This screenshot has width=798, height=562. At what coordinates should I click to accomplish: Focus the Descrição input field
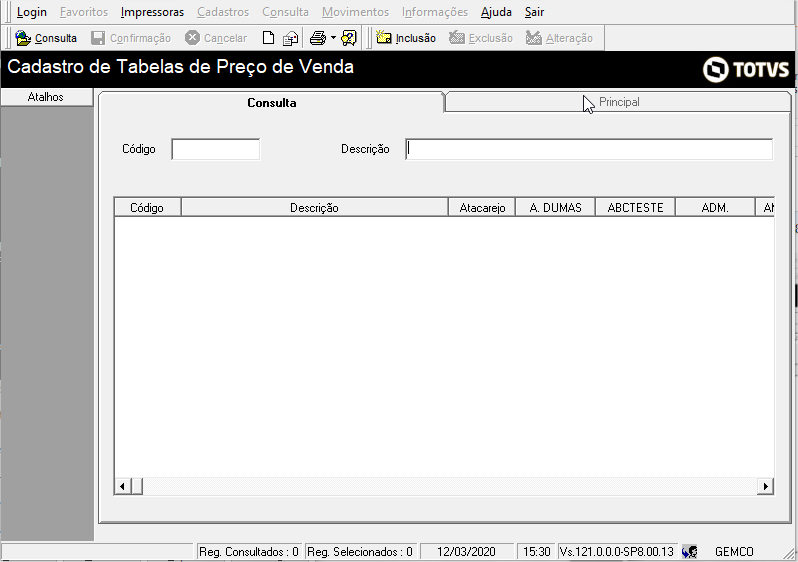pos(589,149)
